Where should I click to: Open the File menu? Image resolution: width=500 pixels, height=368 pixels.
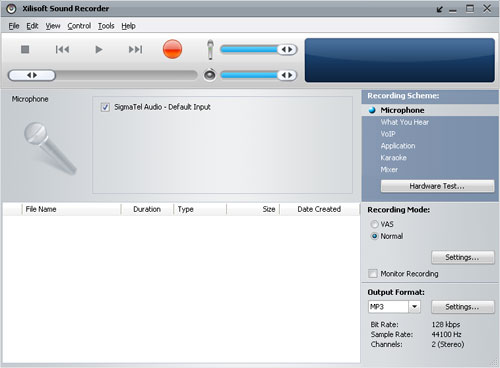pos(14,26)
